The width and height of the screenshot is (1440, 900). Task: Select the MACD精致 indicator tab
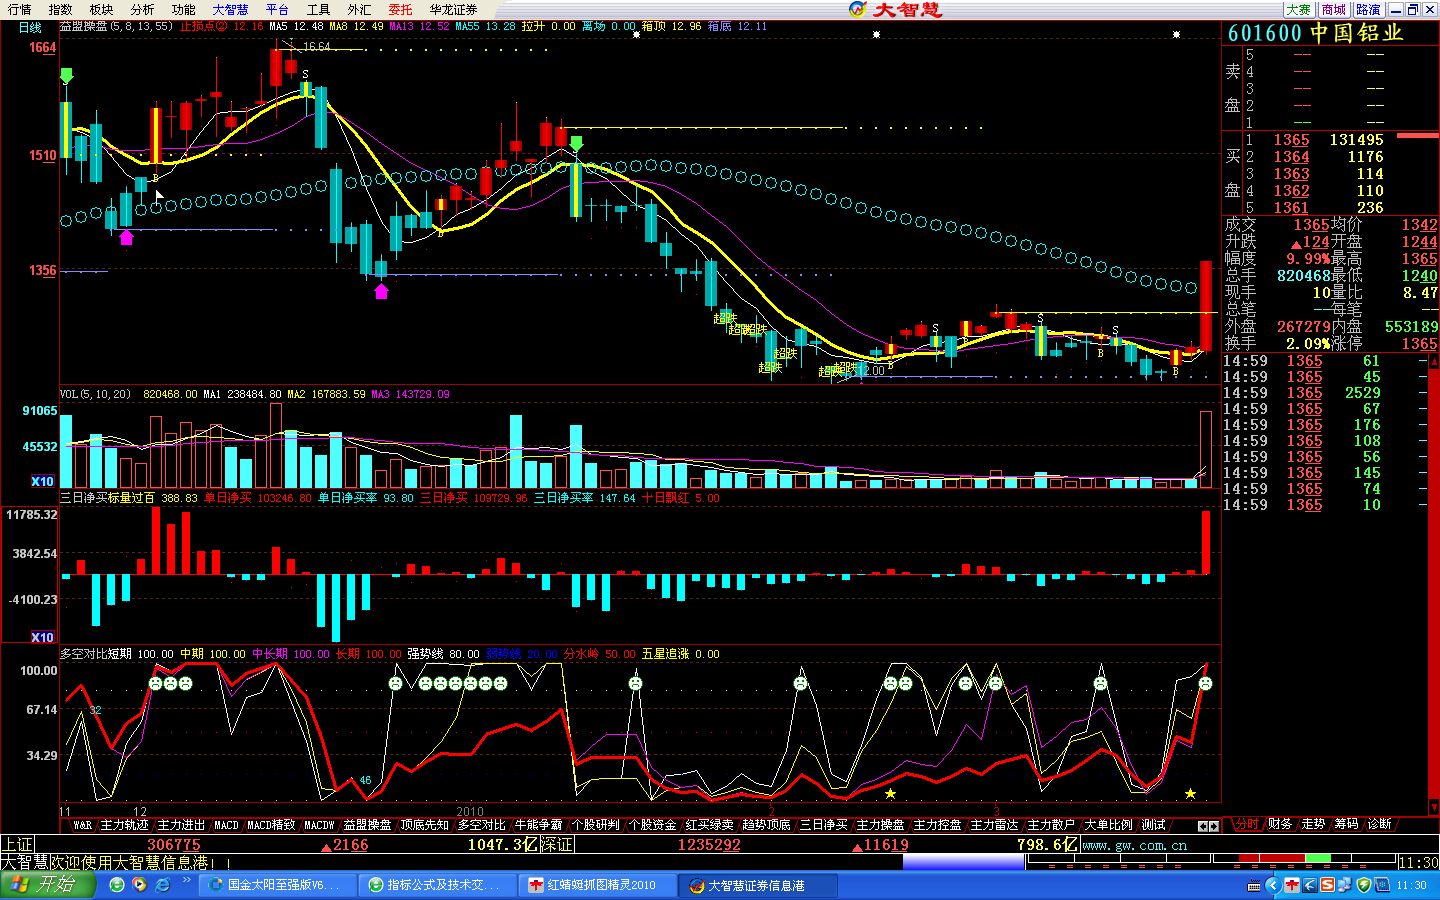272,825
